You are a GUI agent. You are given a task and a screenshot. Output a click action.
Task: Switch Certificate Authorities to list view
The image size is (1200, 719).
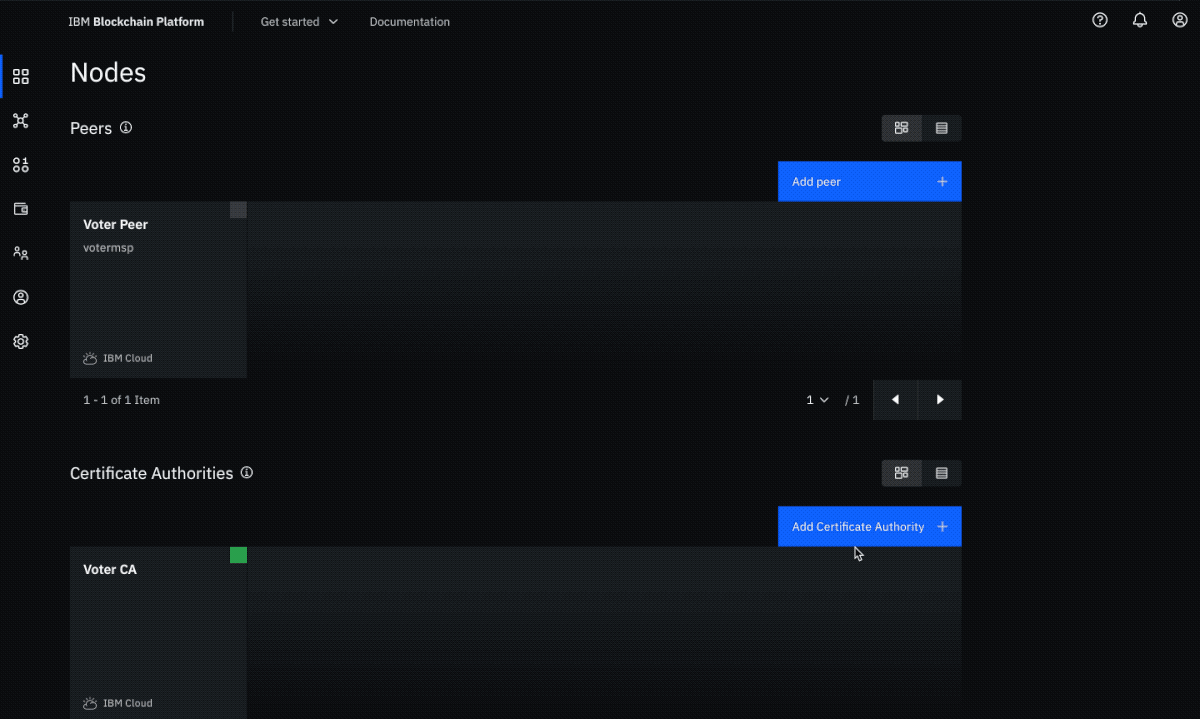pos(941,473)
